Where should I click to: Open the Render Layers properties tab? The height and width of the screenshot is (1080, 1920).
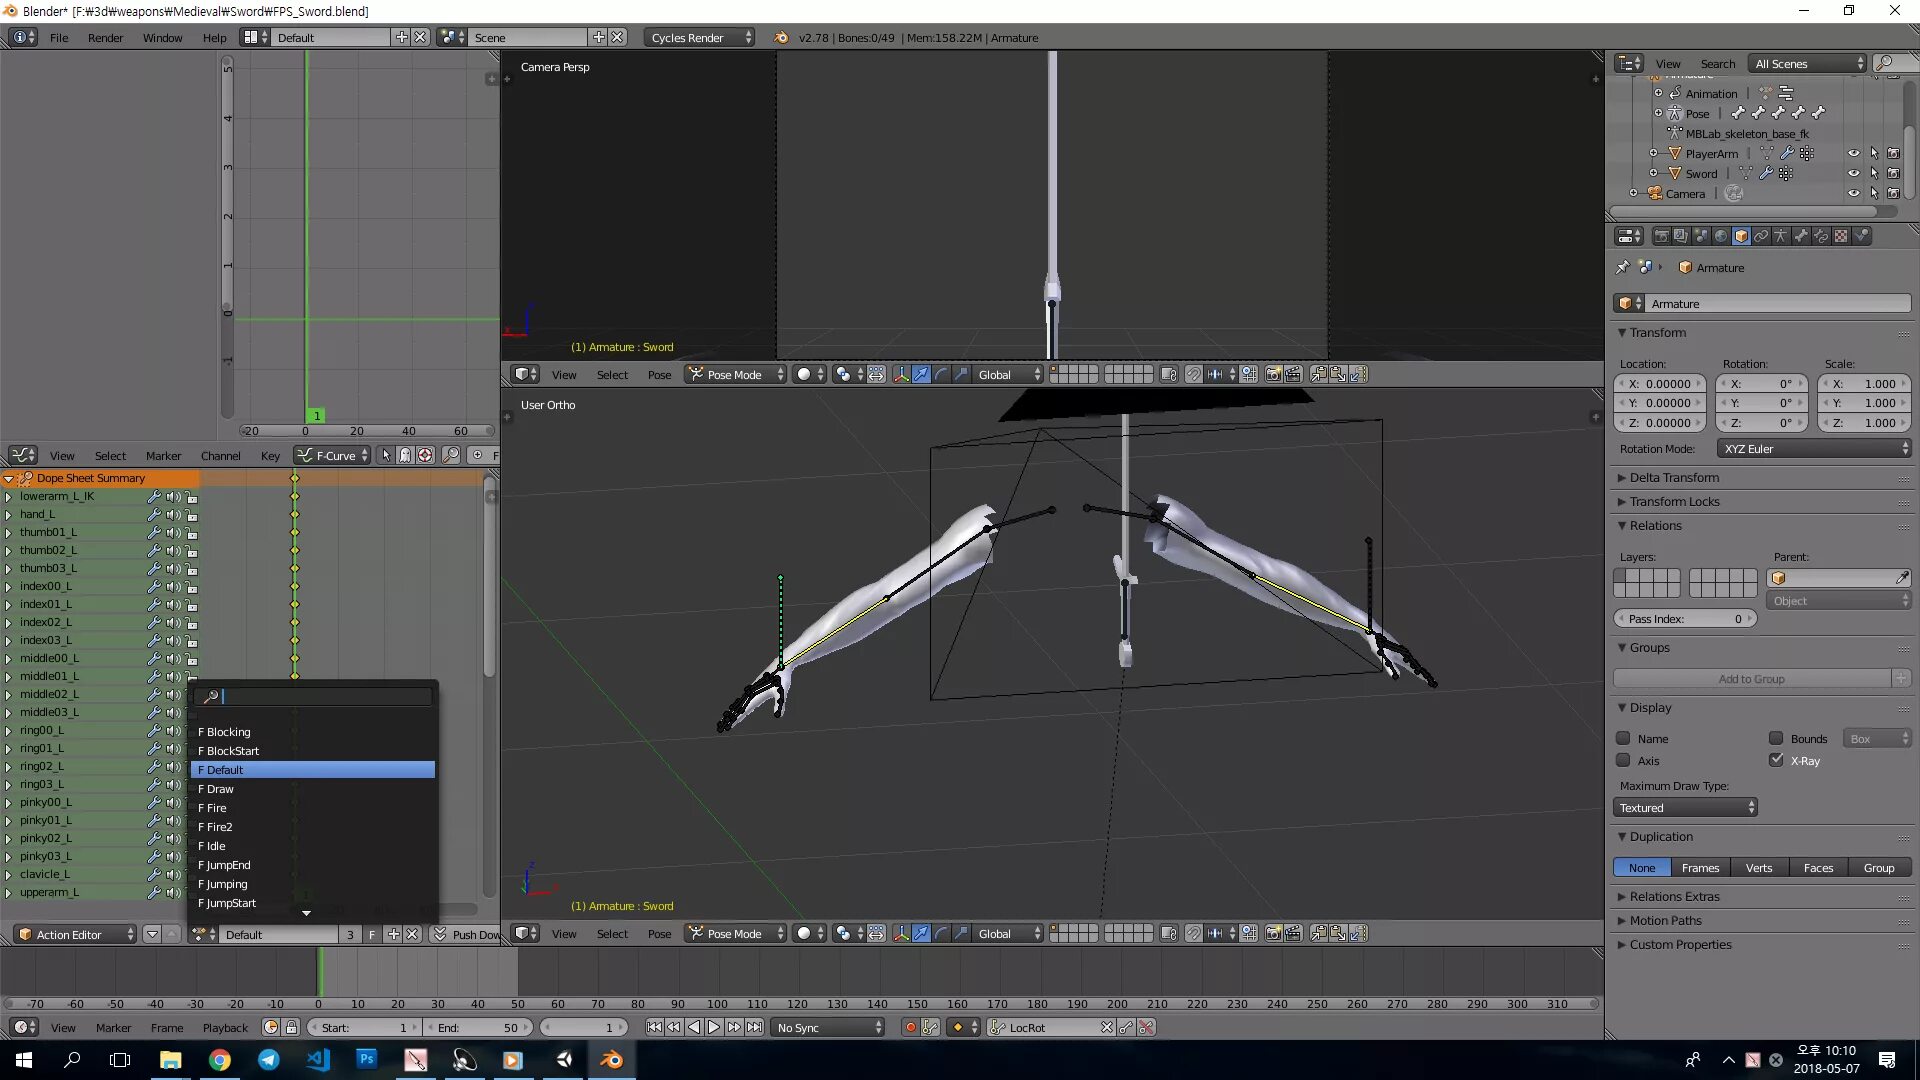[1681, 236]
